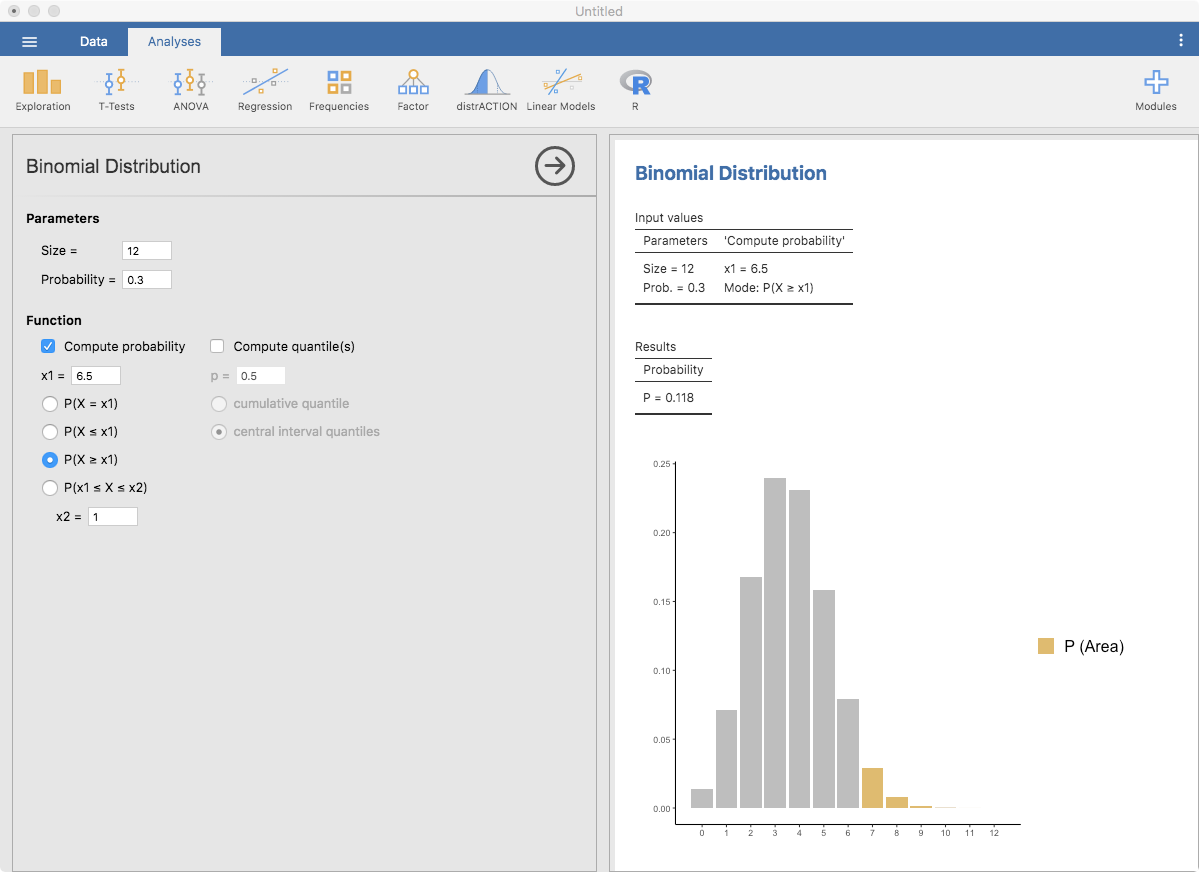Choose the P(x1 ≤ X ≤ x2) option
This screenshot has width=1199, height=872.
[x=49, y=488]
